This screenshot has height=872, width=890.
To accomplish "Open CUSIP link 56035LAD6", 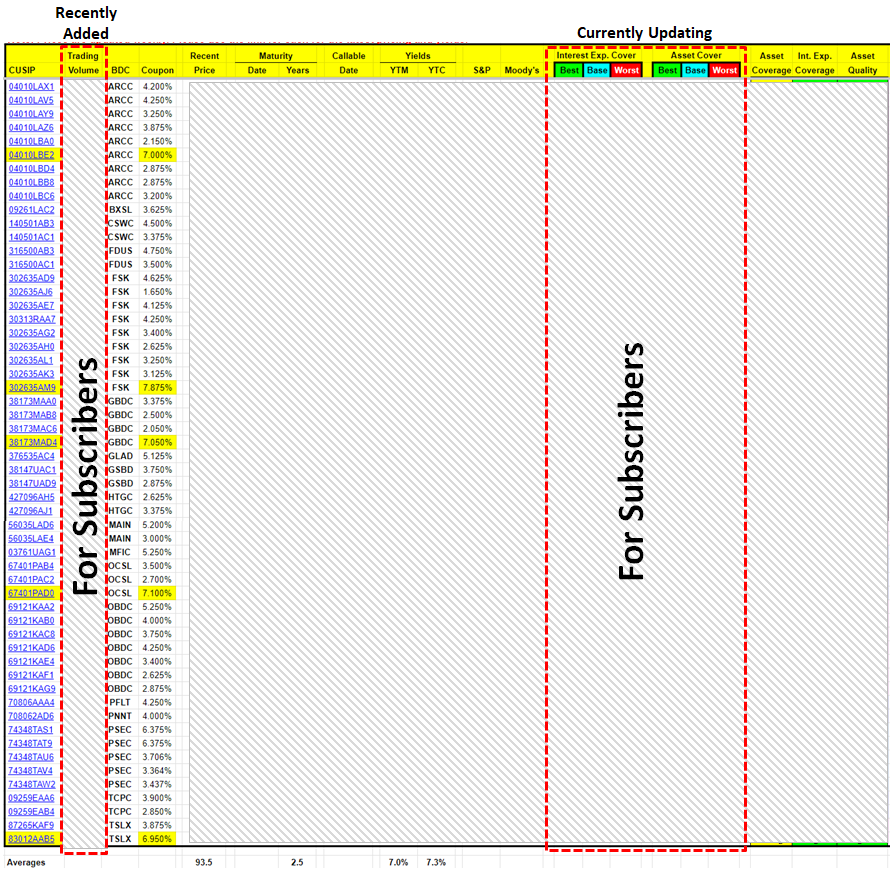I will (x=31, y=525).
